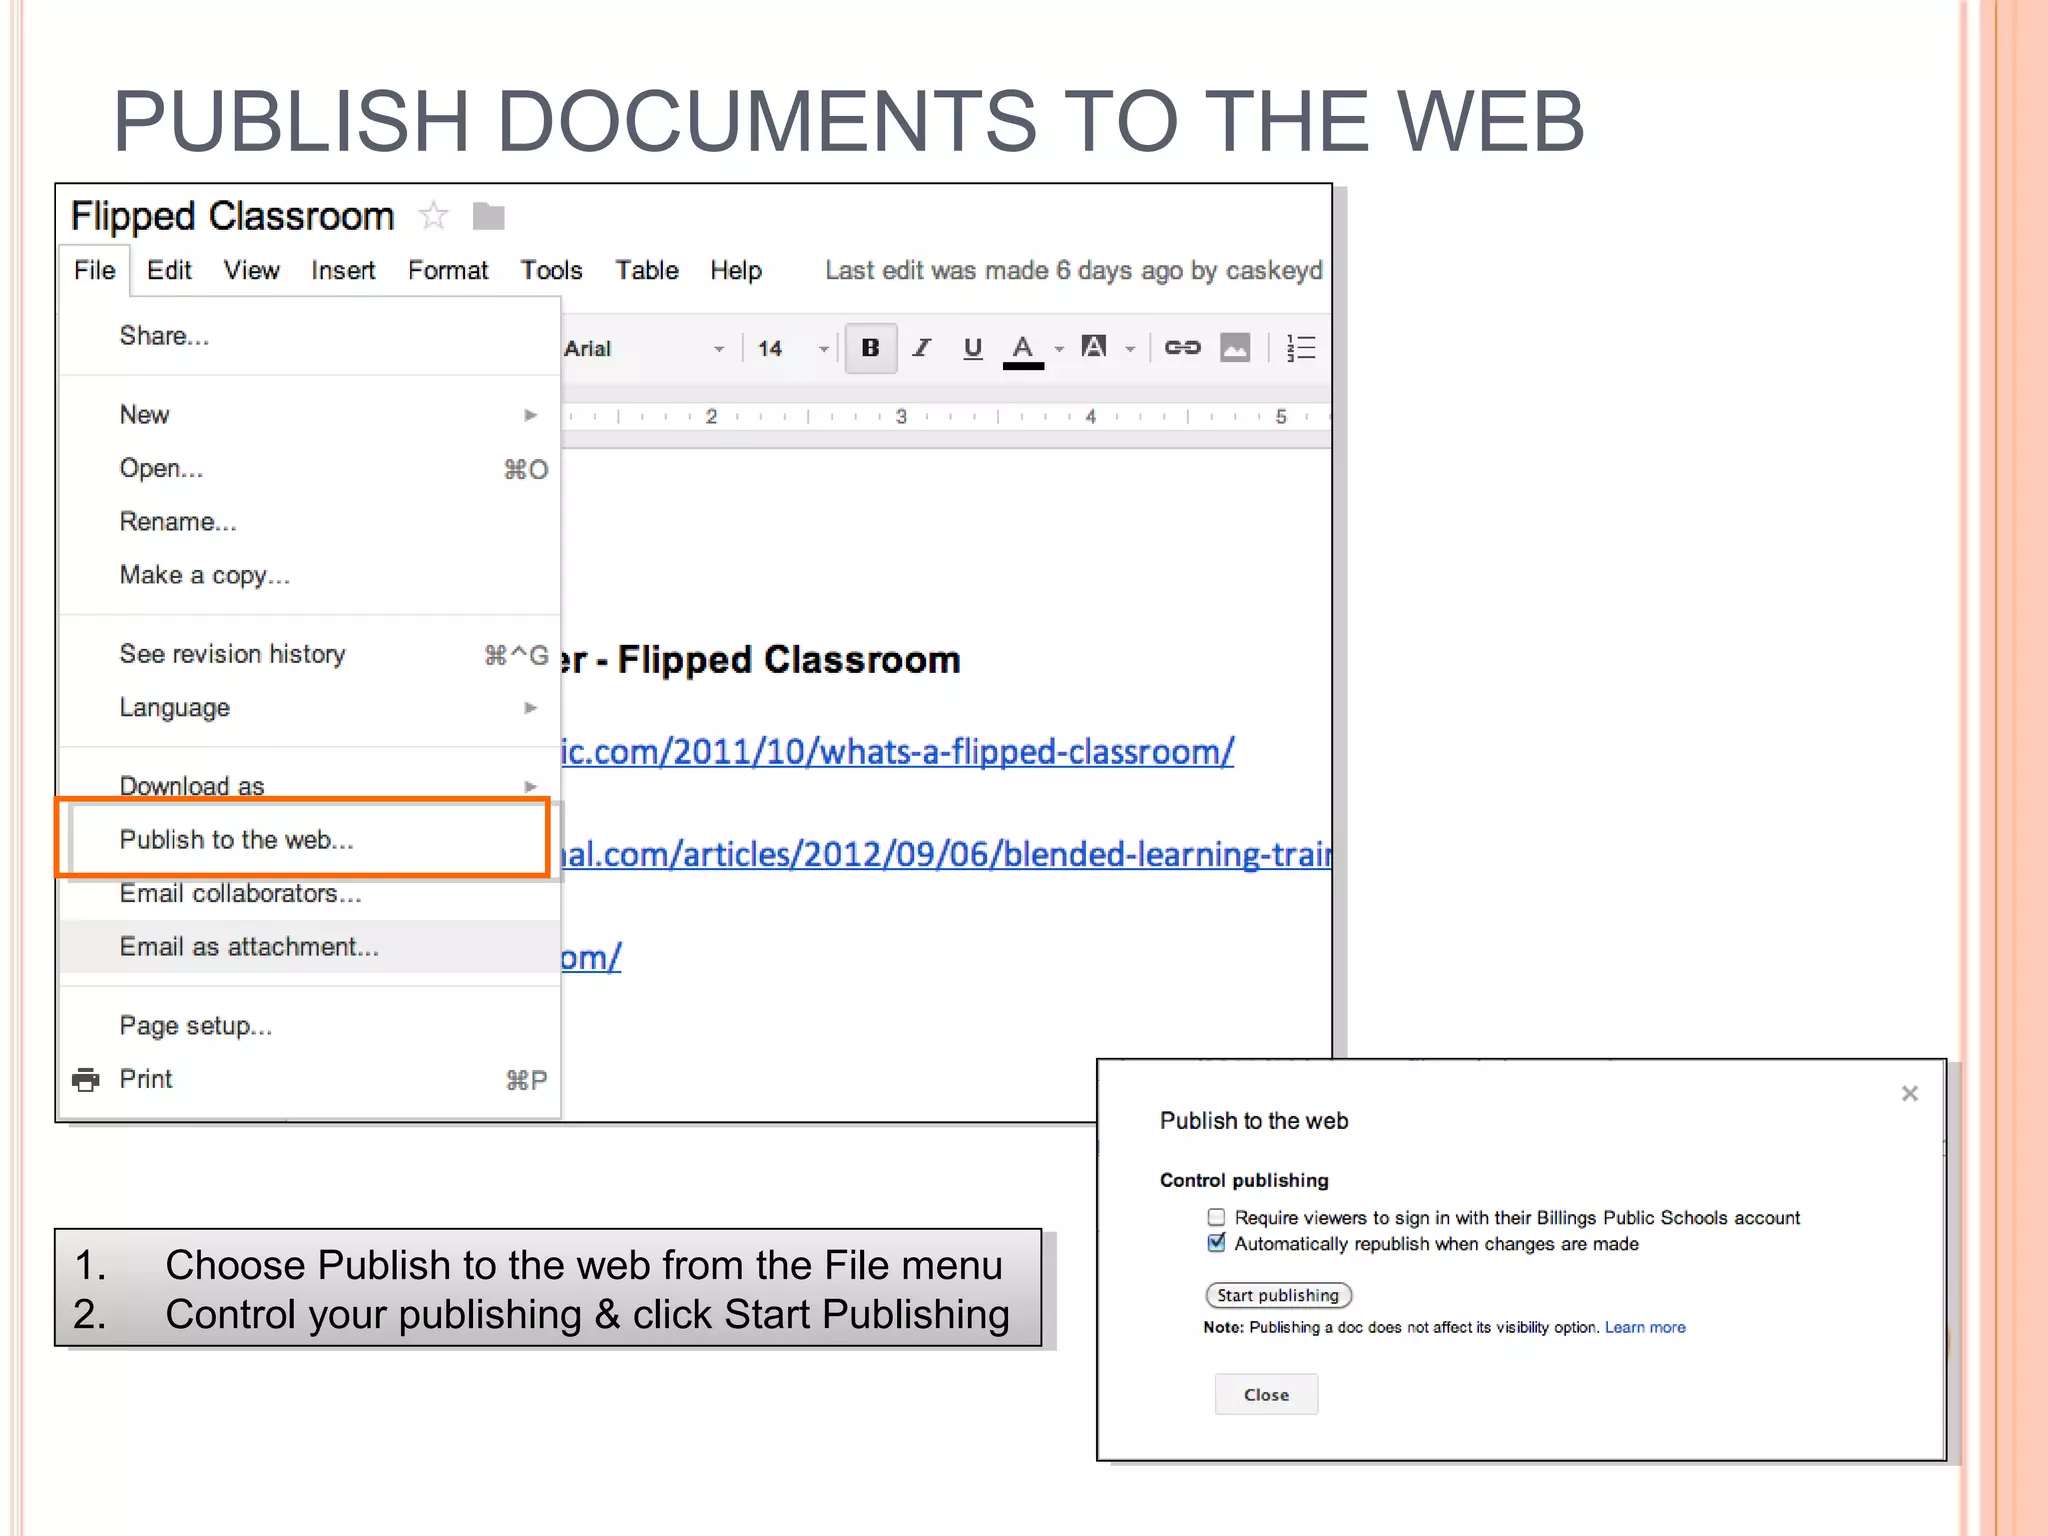This screenshot has height=1536, width=2048.
Task: Click the Last edit was made text
Action: tap(1074, 271)
